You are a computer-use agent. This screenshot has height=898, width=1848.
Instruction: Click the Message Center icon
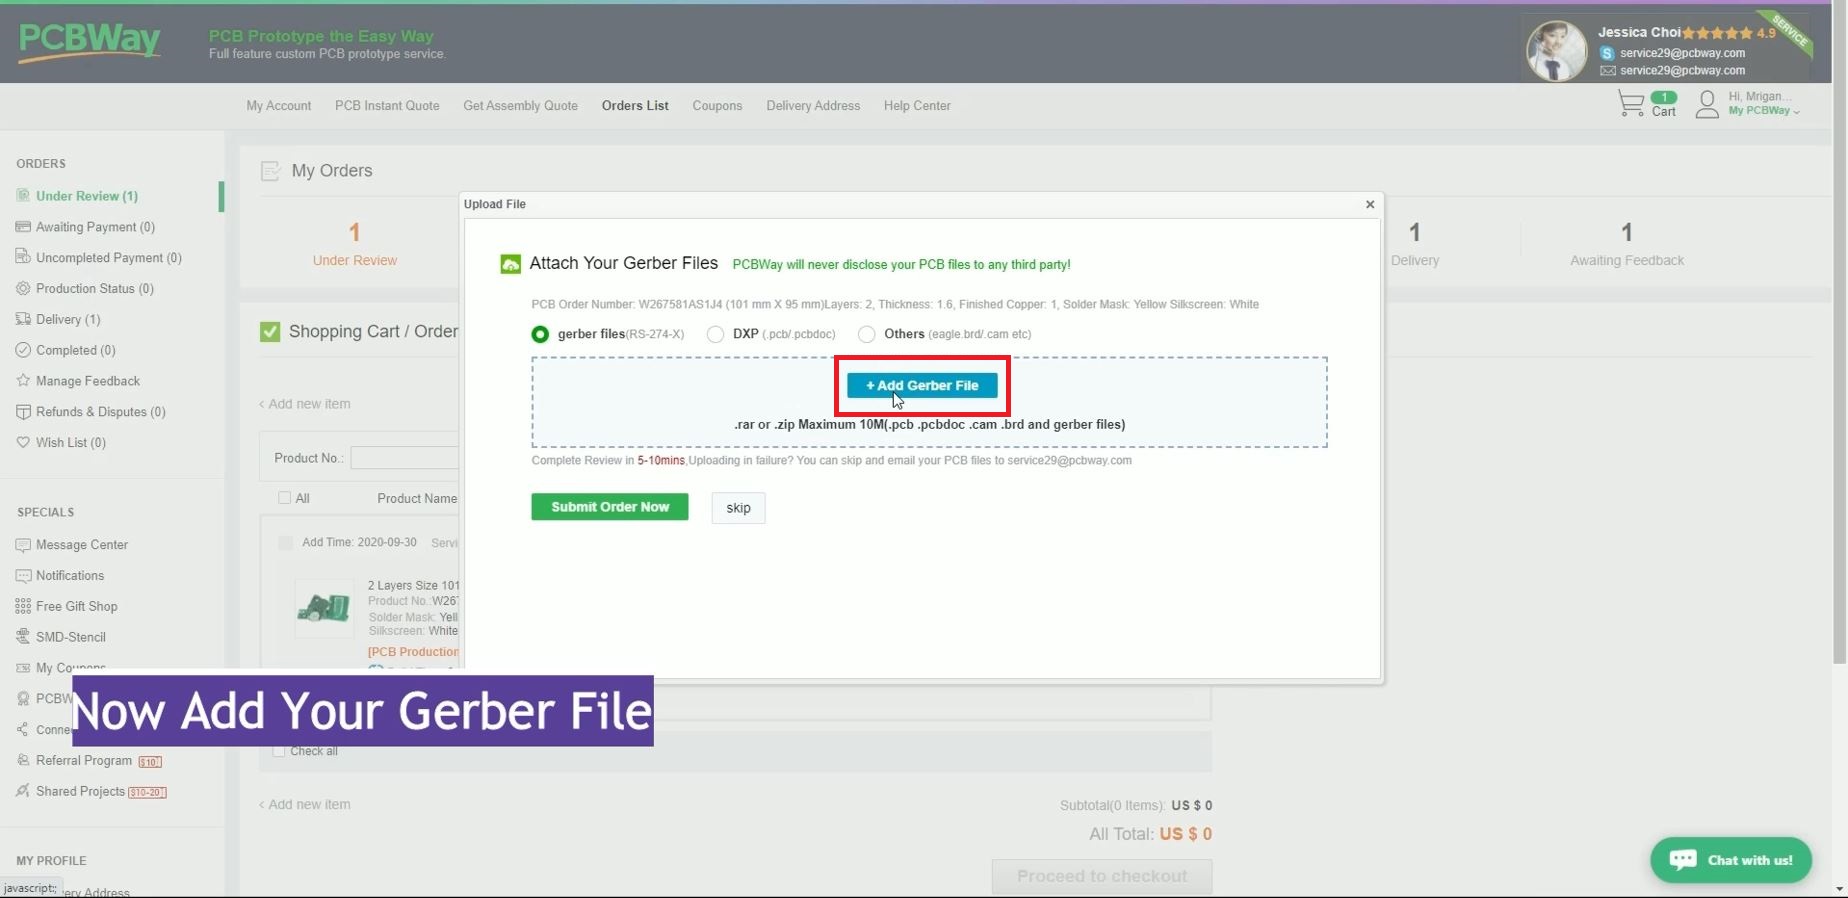(23, 545)
